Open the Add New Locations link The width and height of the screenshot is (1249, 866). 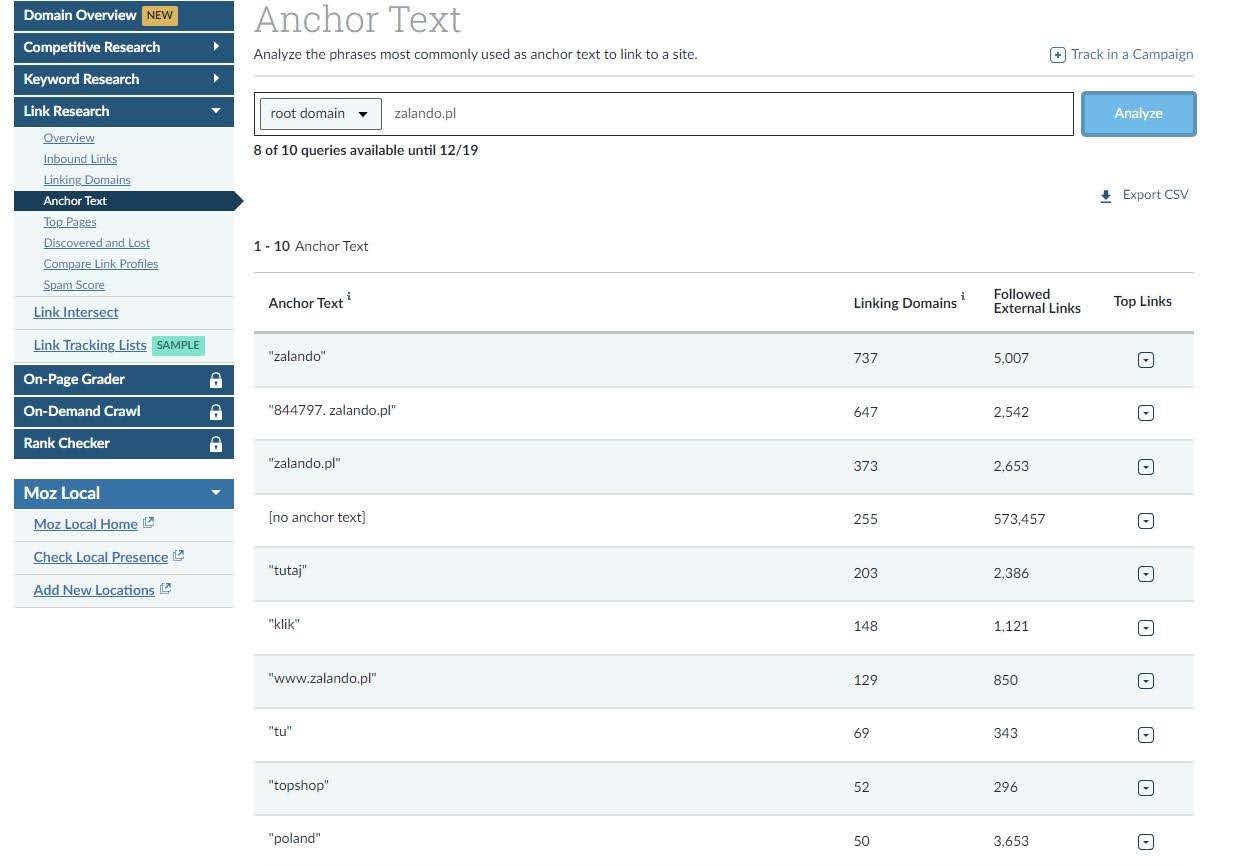point(94,590)
